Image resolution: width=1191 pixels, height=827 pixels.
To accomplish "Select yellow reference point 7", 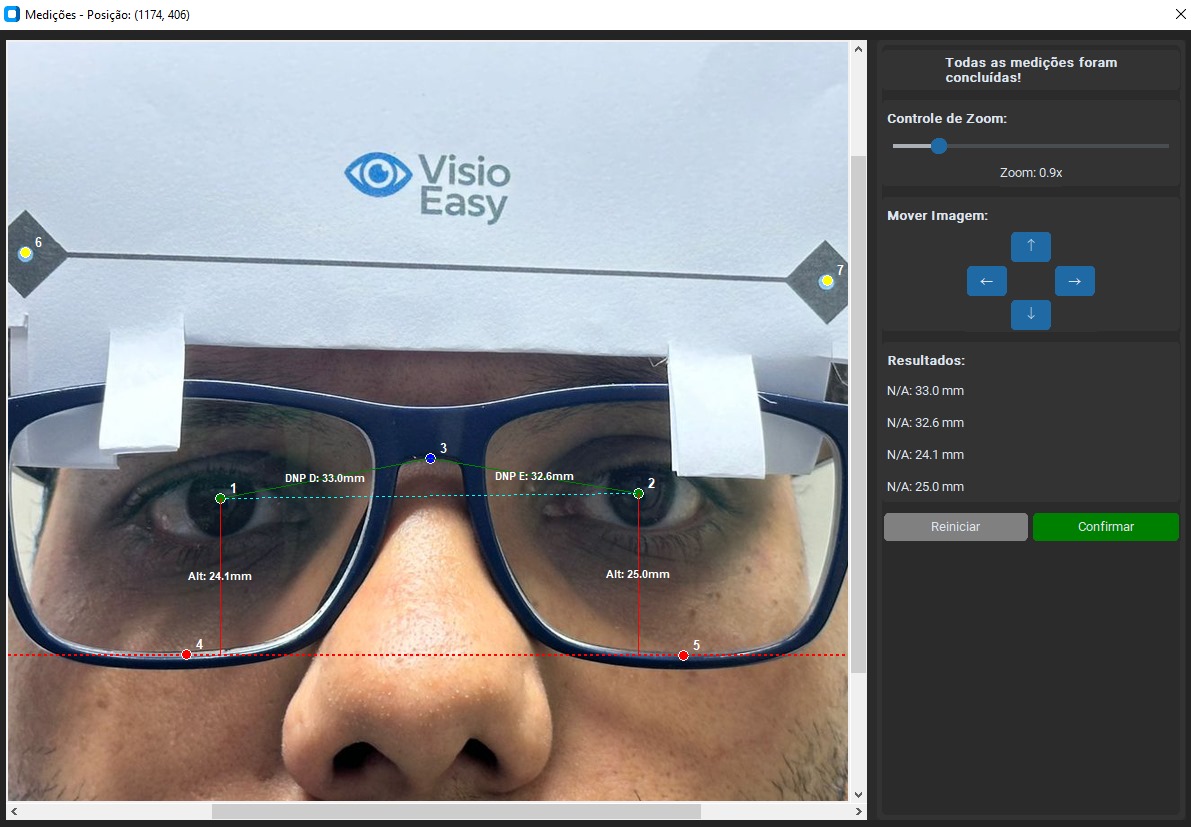I will click(x=826, y=282).
